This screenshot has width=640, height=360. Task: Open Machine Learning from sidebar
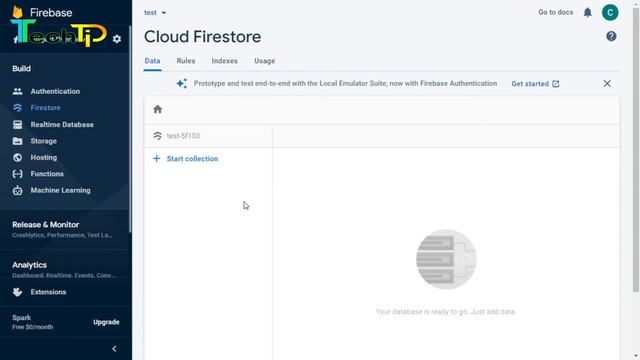coord(60,190)
